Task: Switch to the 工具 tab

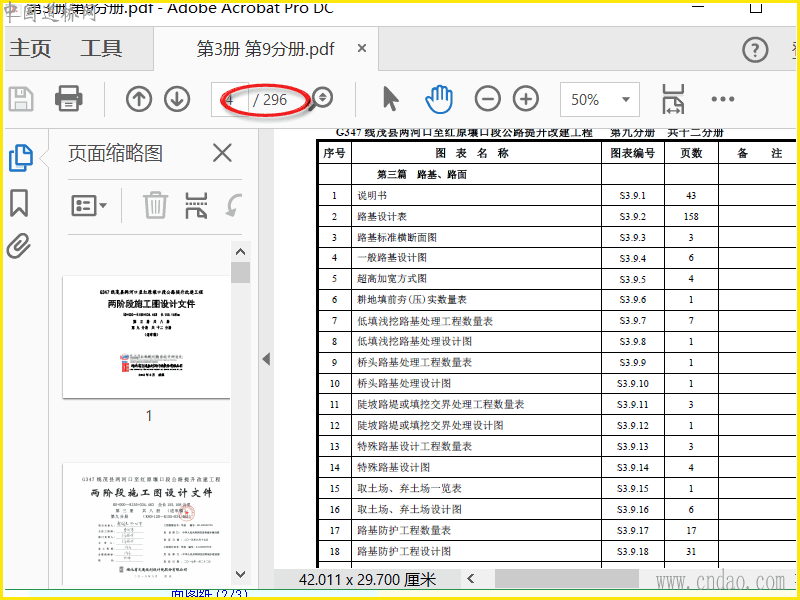Action: (x=101, y=48)
